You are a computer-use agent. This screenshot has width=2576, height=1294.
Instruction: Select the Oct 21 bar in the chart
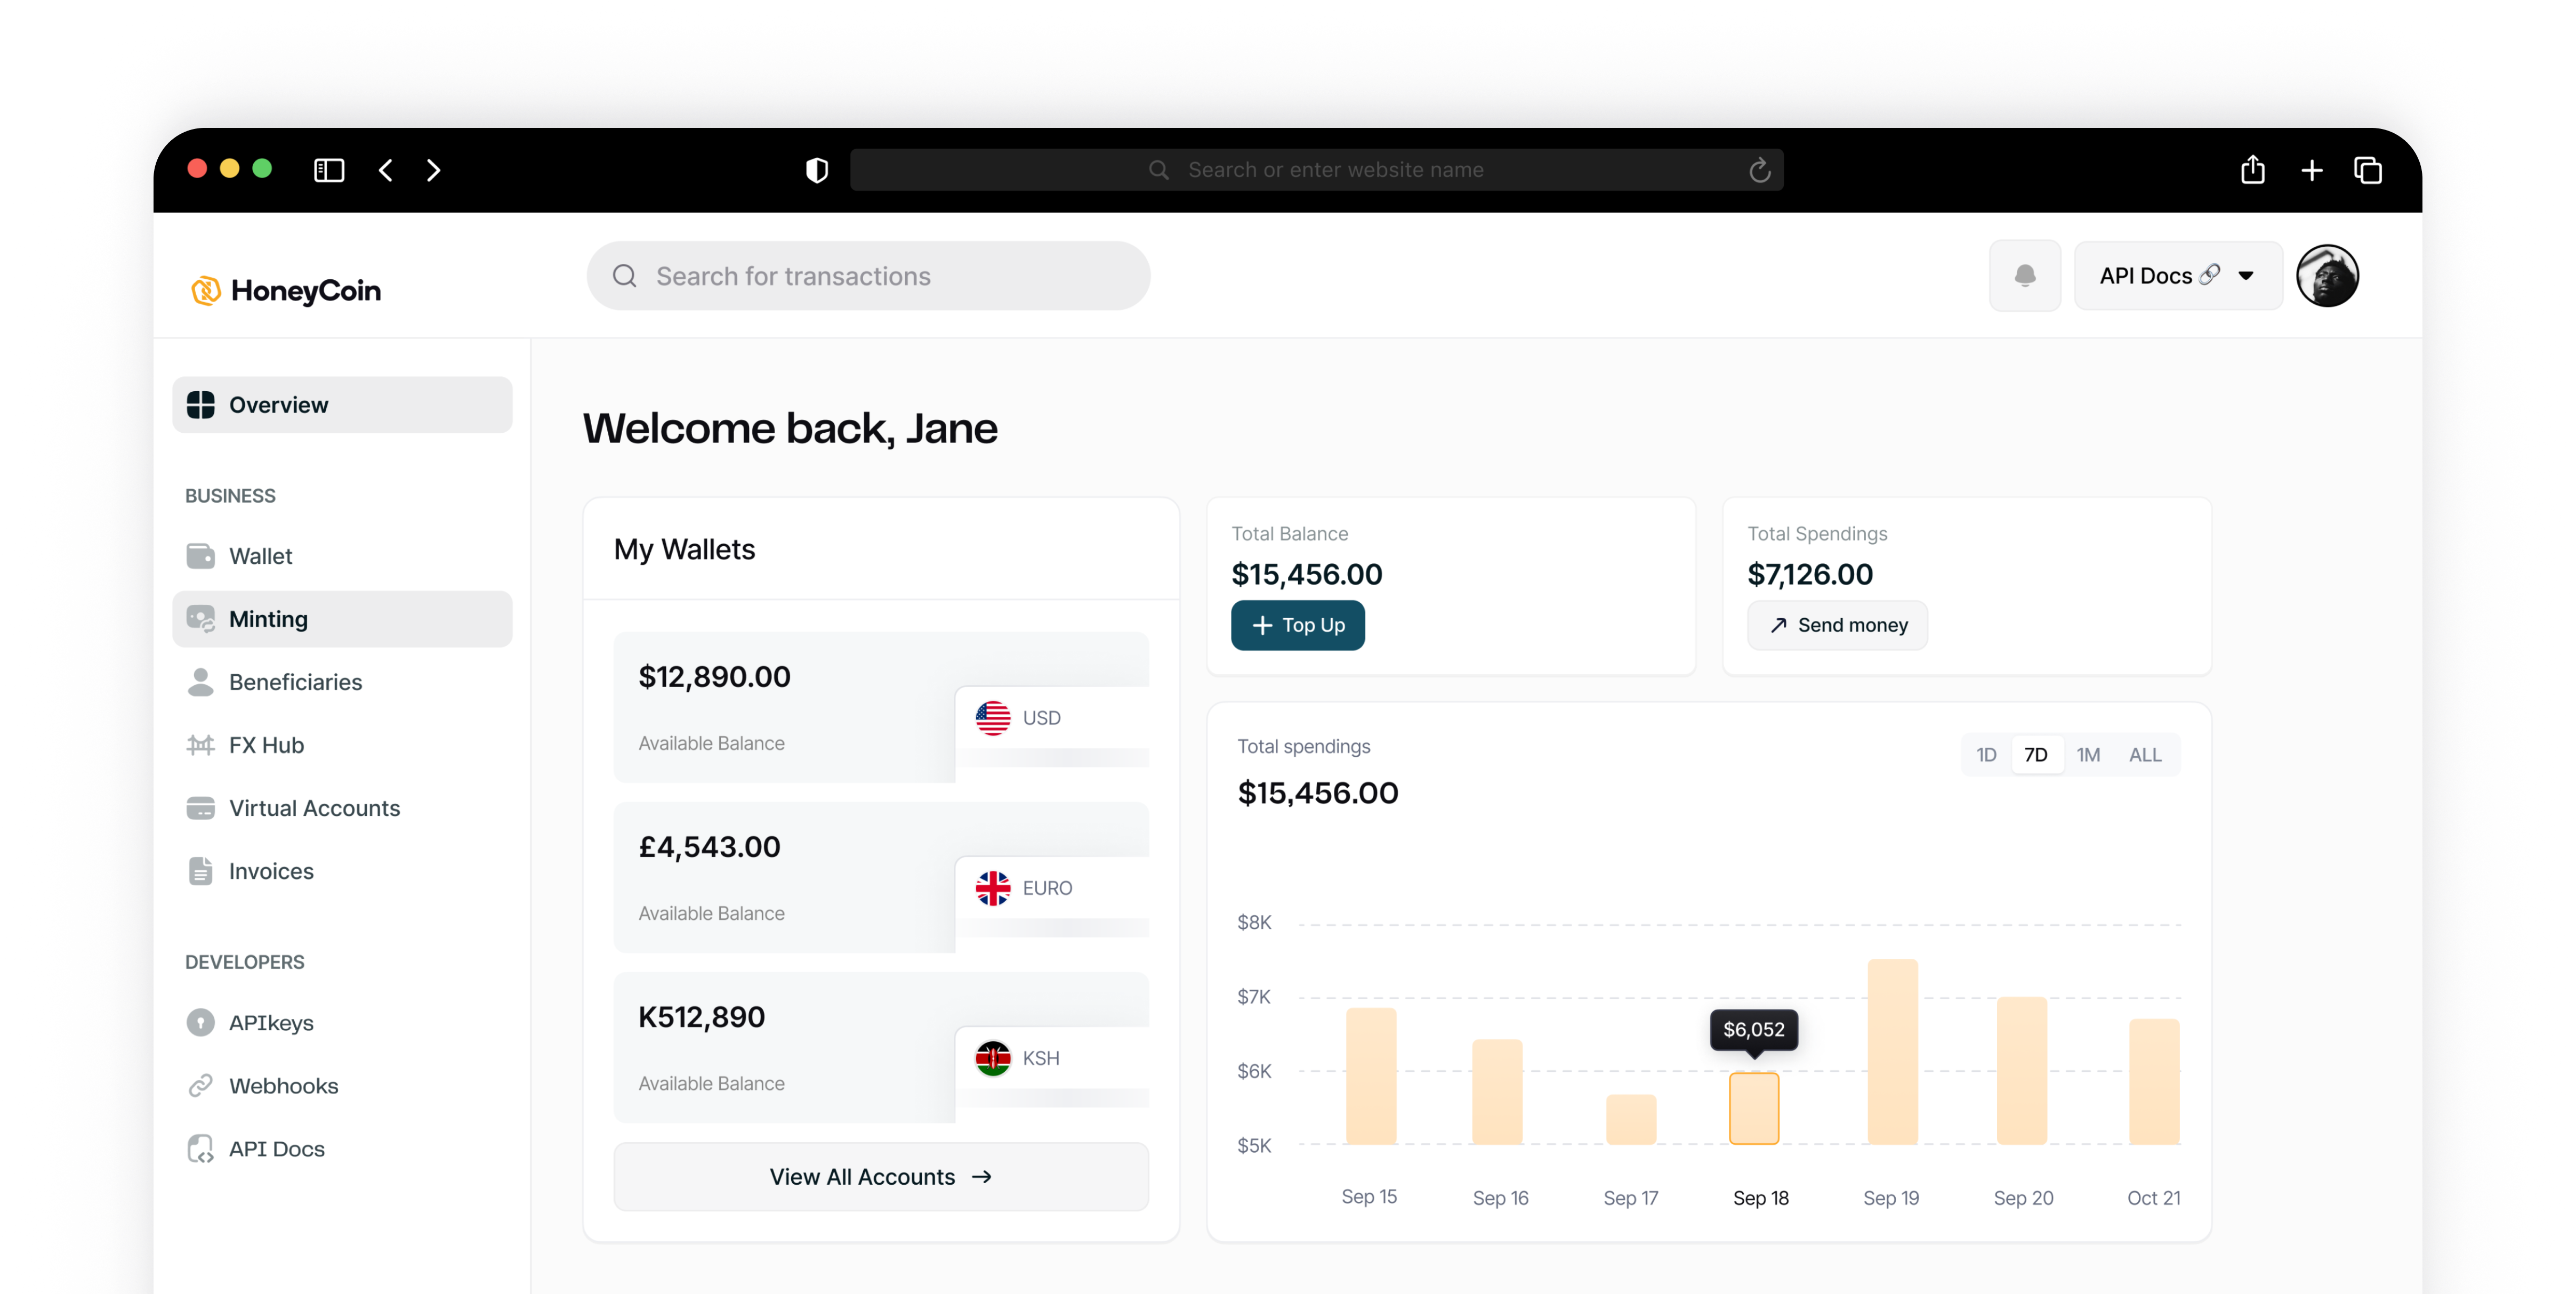click(2154, 1082)
